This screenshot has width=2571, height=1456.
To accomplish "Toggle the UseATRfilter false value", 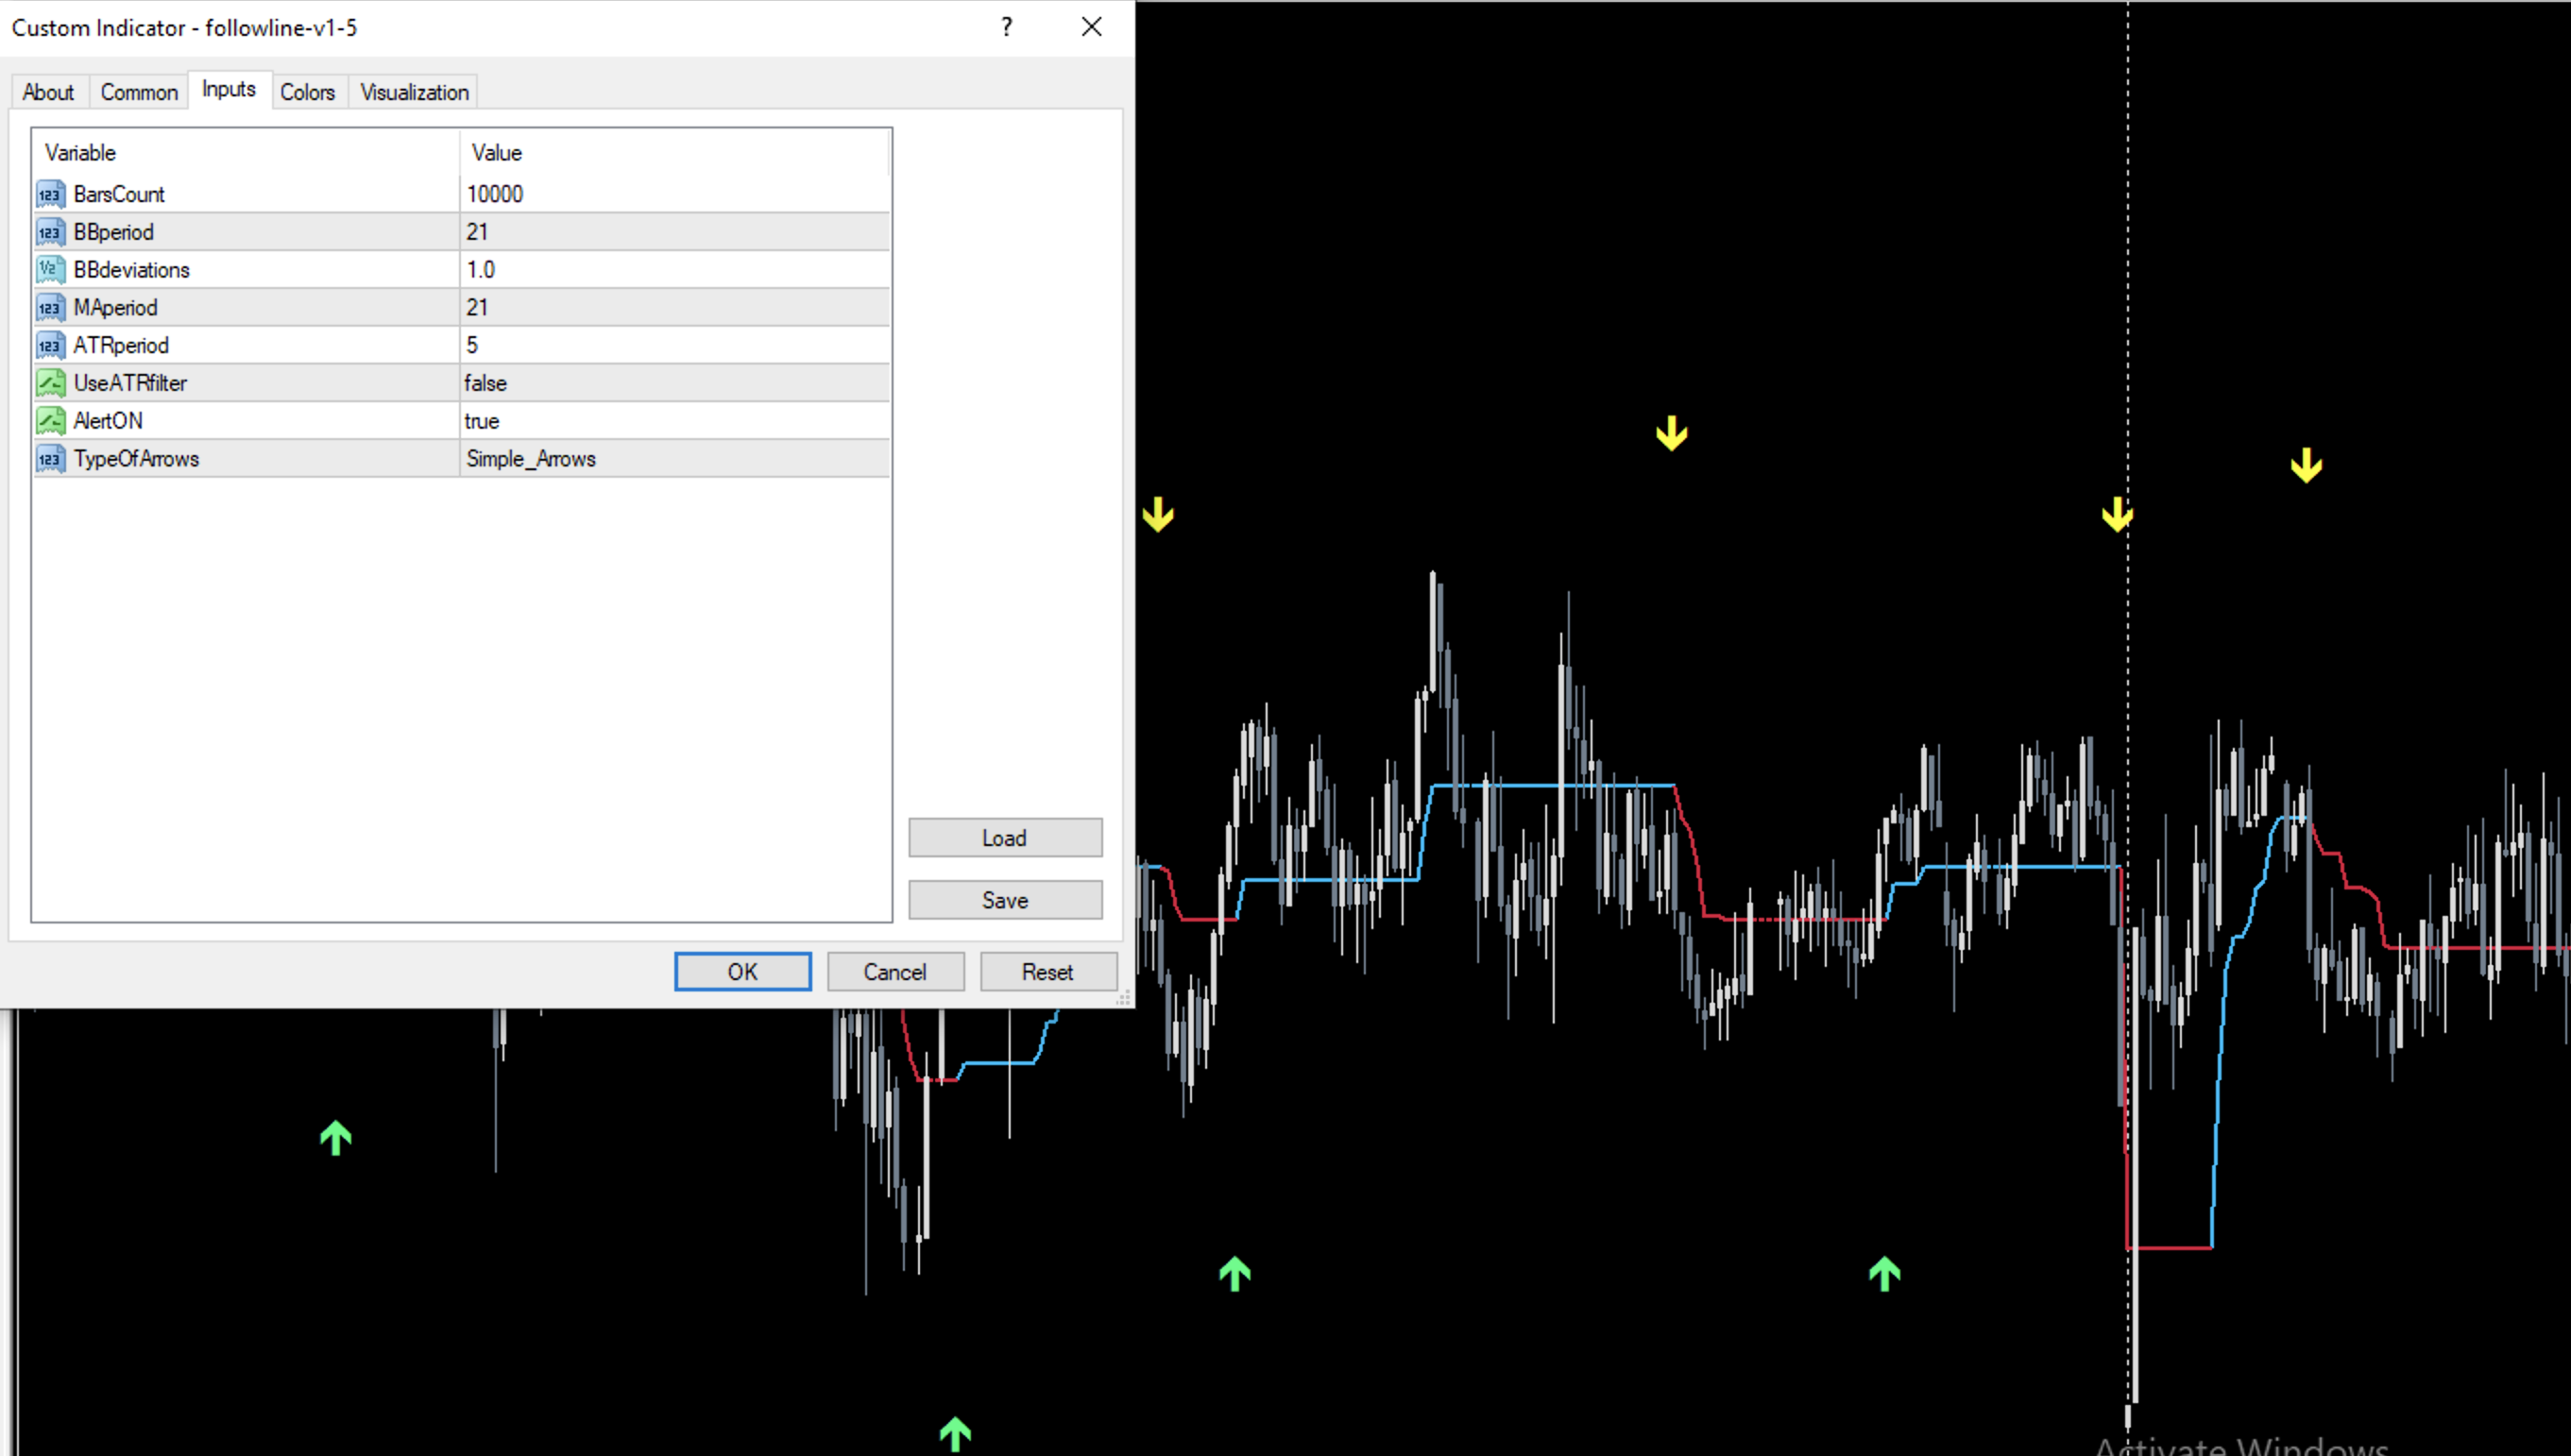I will click(x=674, y=383).
